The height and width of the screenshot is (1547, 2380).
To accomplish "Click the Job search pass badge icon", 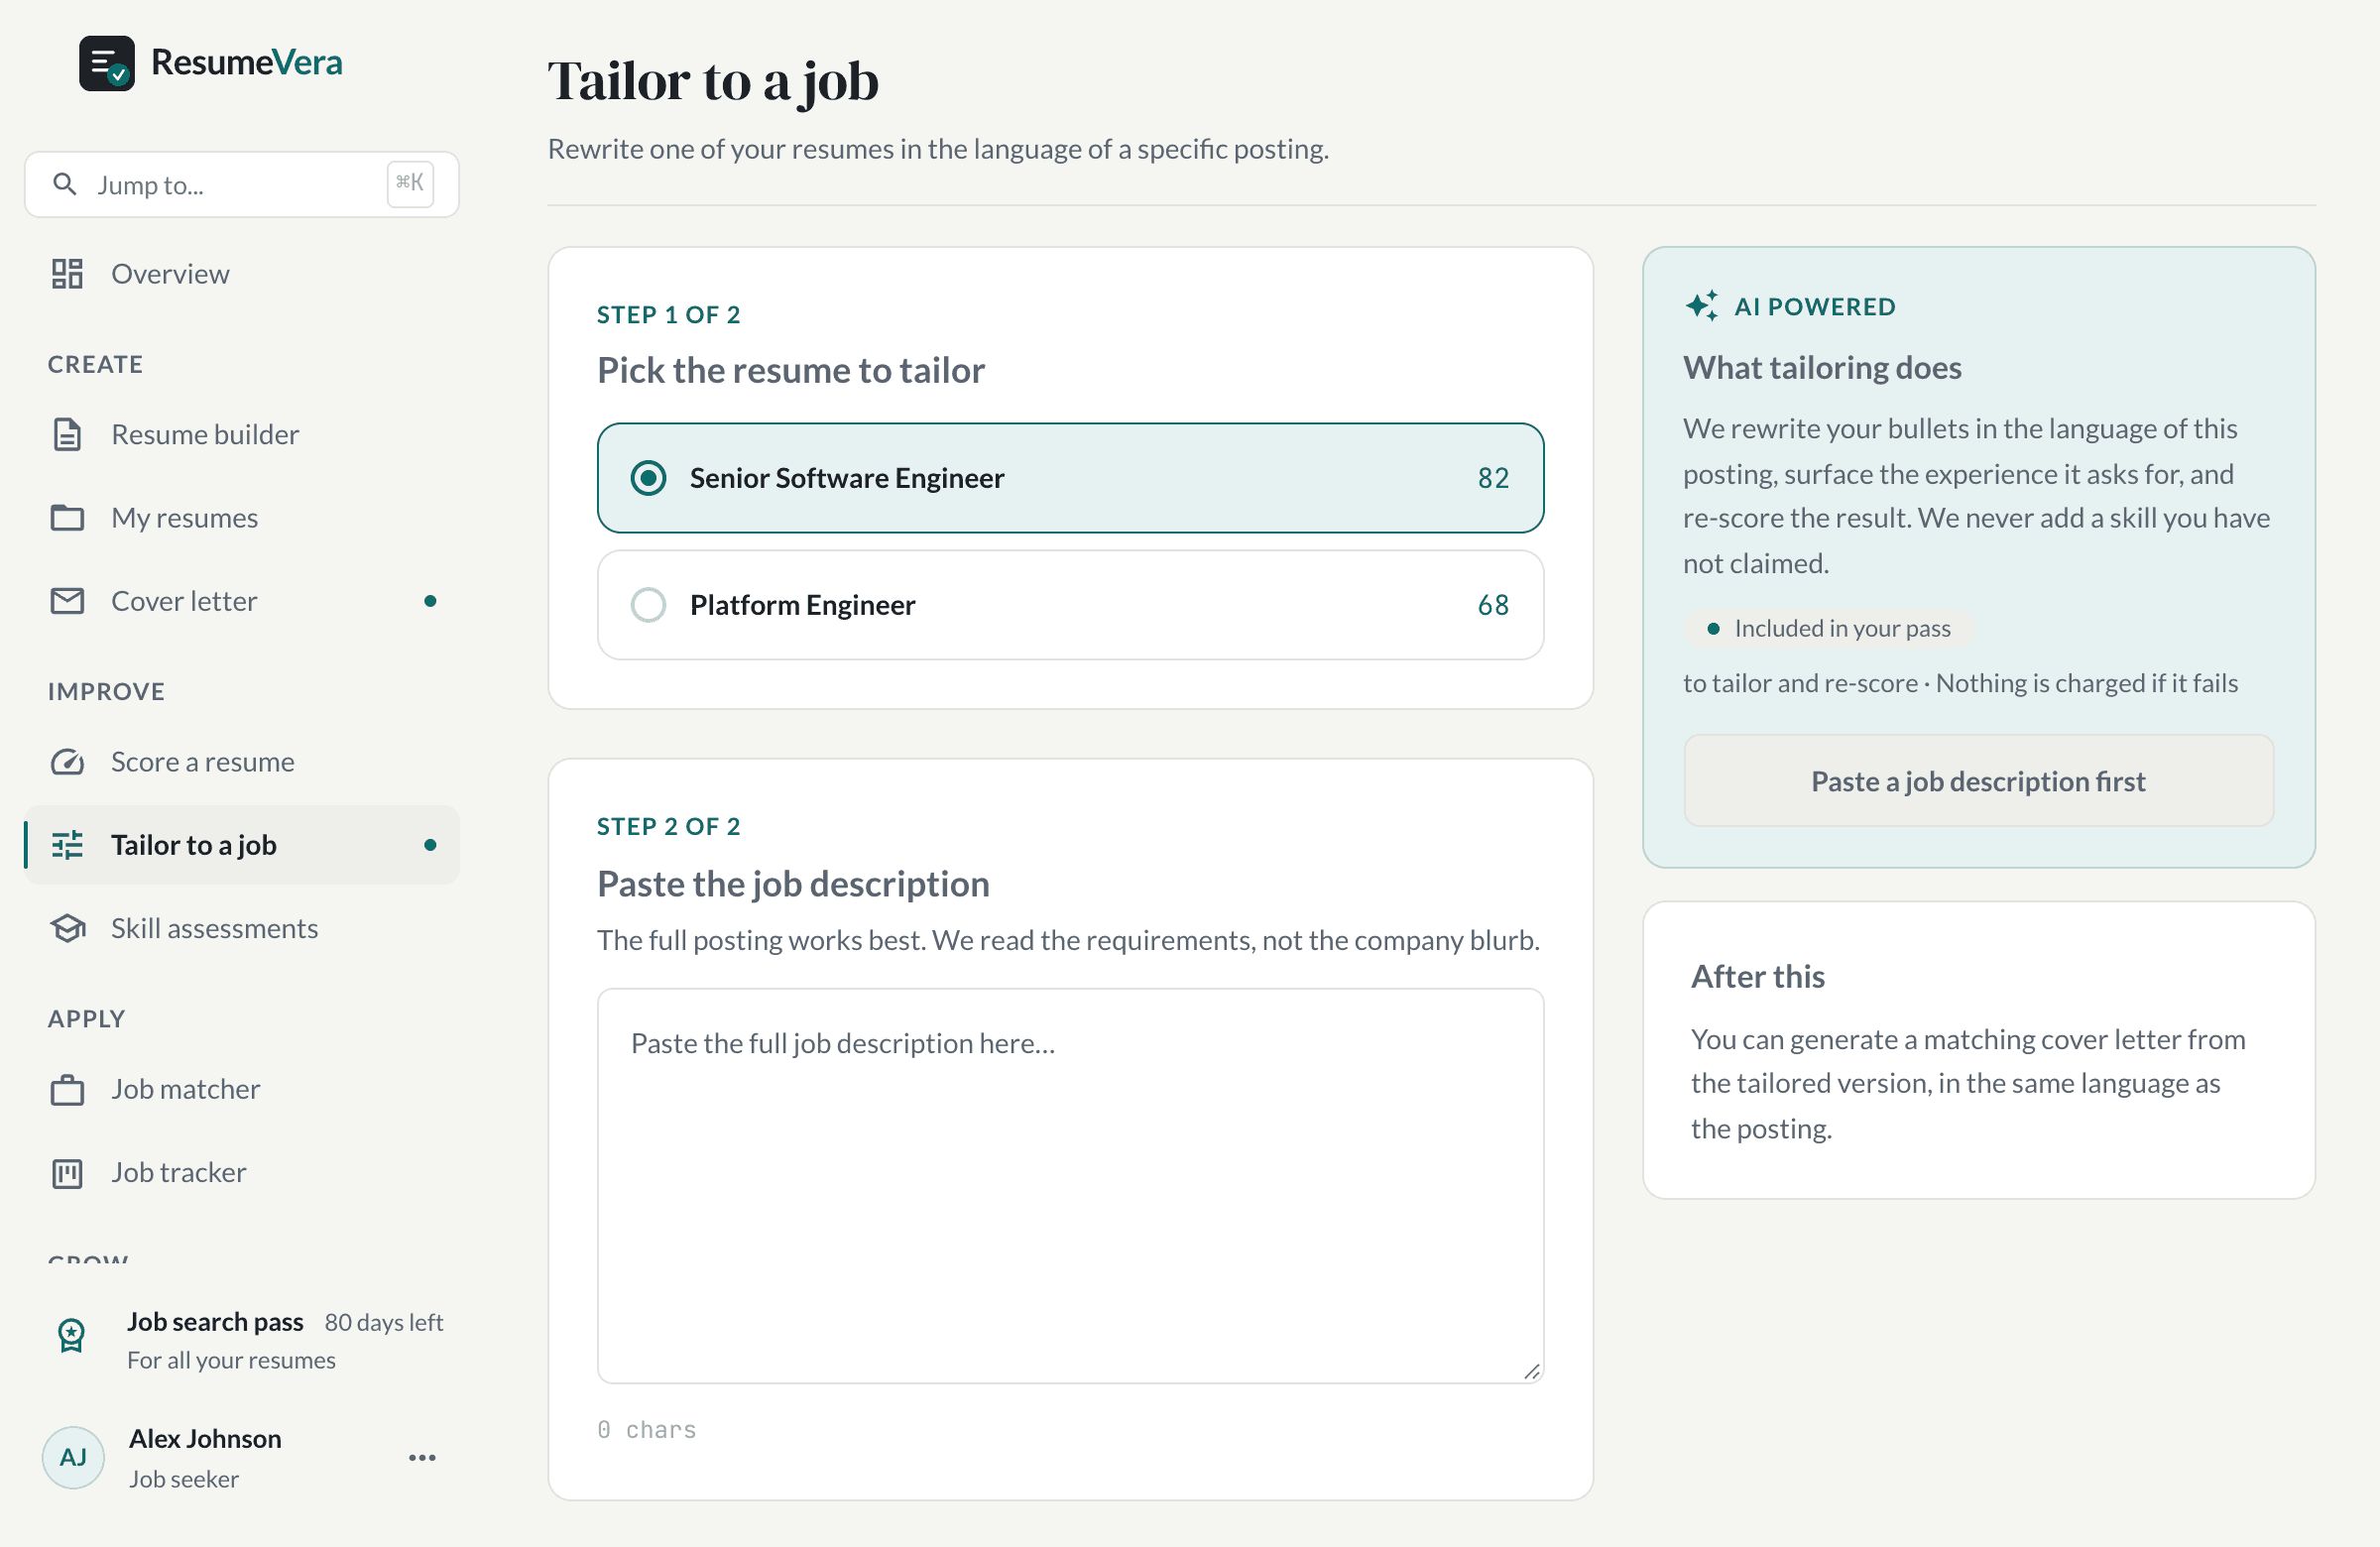I will [71, 1335].
